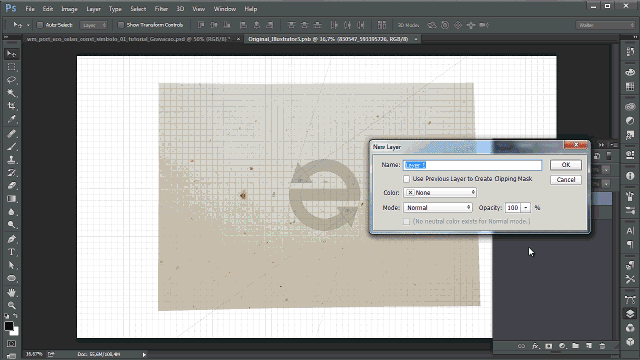Click the background color swatch

(x=16, y=331)
